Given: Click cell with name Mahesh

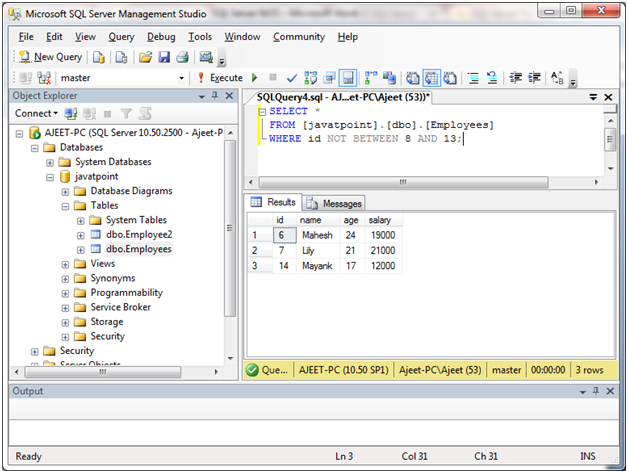Looking at the screenshot, I should tap(318, 235).
